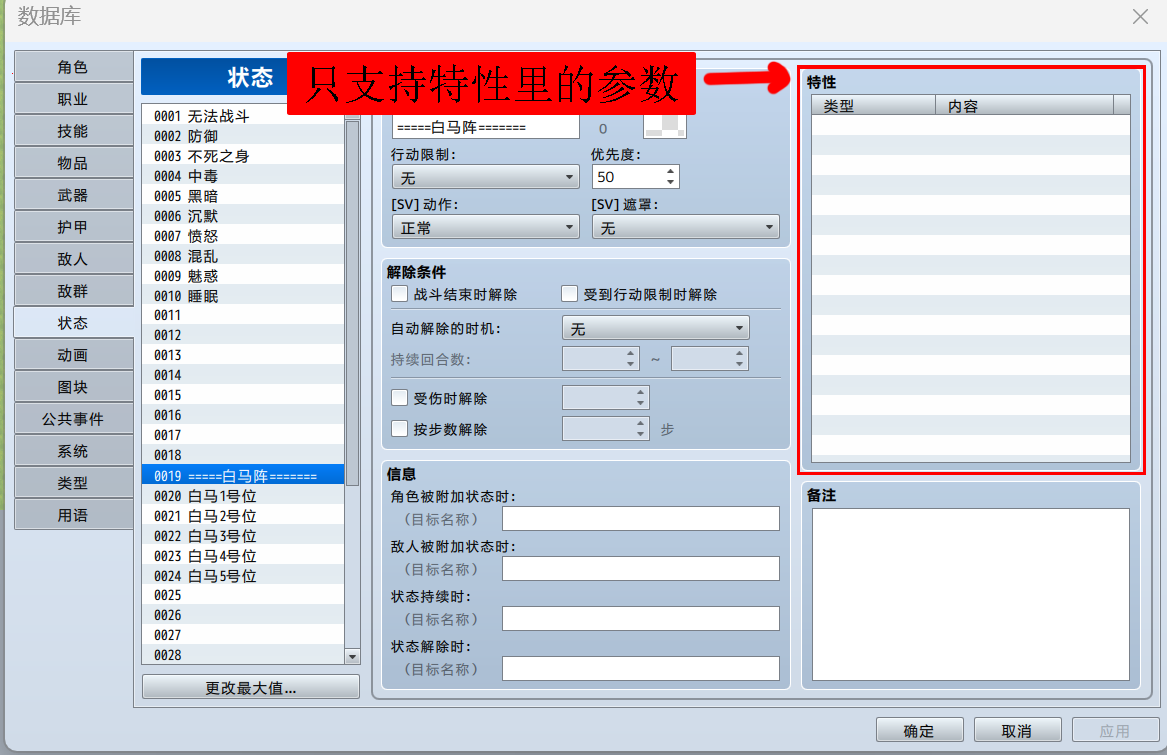Select state 0001 无法战斗
1167x755 pixels.
pos(243,116)
